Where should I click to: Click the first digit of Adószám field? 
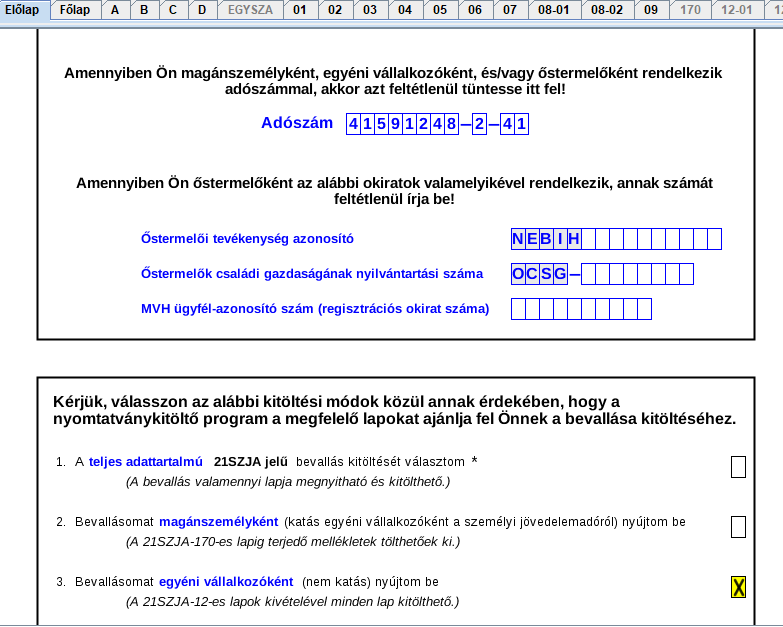353,124
